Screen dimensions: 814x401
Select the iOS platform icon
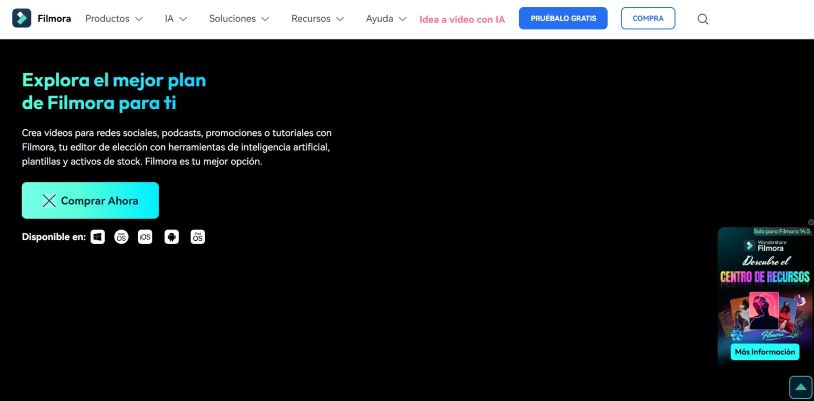[145, 237]
